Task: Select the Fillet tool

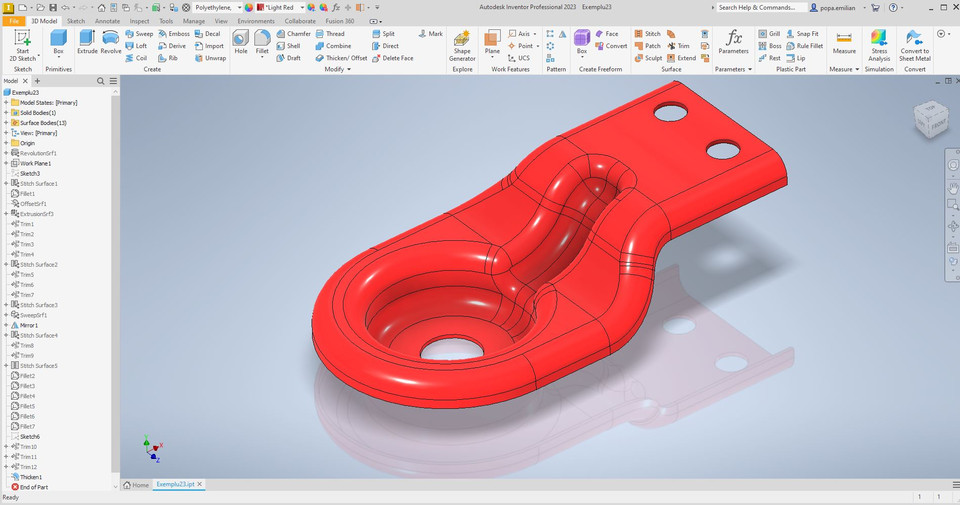Action: point(262,42)
